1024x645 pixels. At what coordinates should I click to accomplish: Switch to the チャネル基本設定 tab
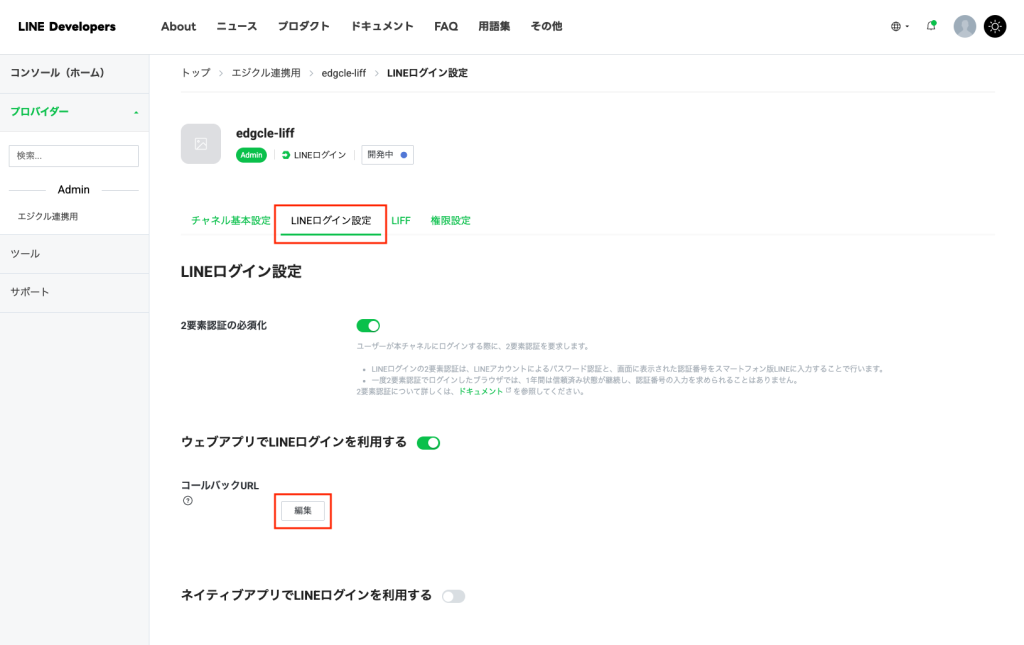(x=231, y=221)
